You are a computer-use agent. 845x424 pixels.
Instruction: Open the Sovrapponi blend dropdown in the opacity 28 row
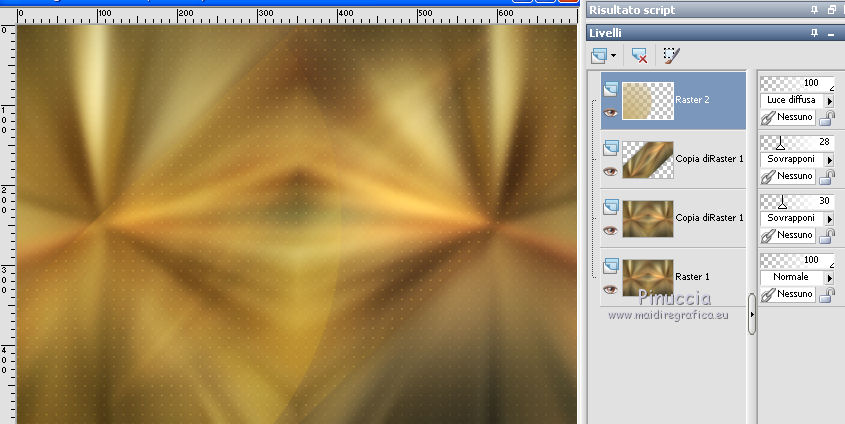pyautogui.click(x=829, y=160)
